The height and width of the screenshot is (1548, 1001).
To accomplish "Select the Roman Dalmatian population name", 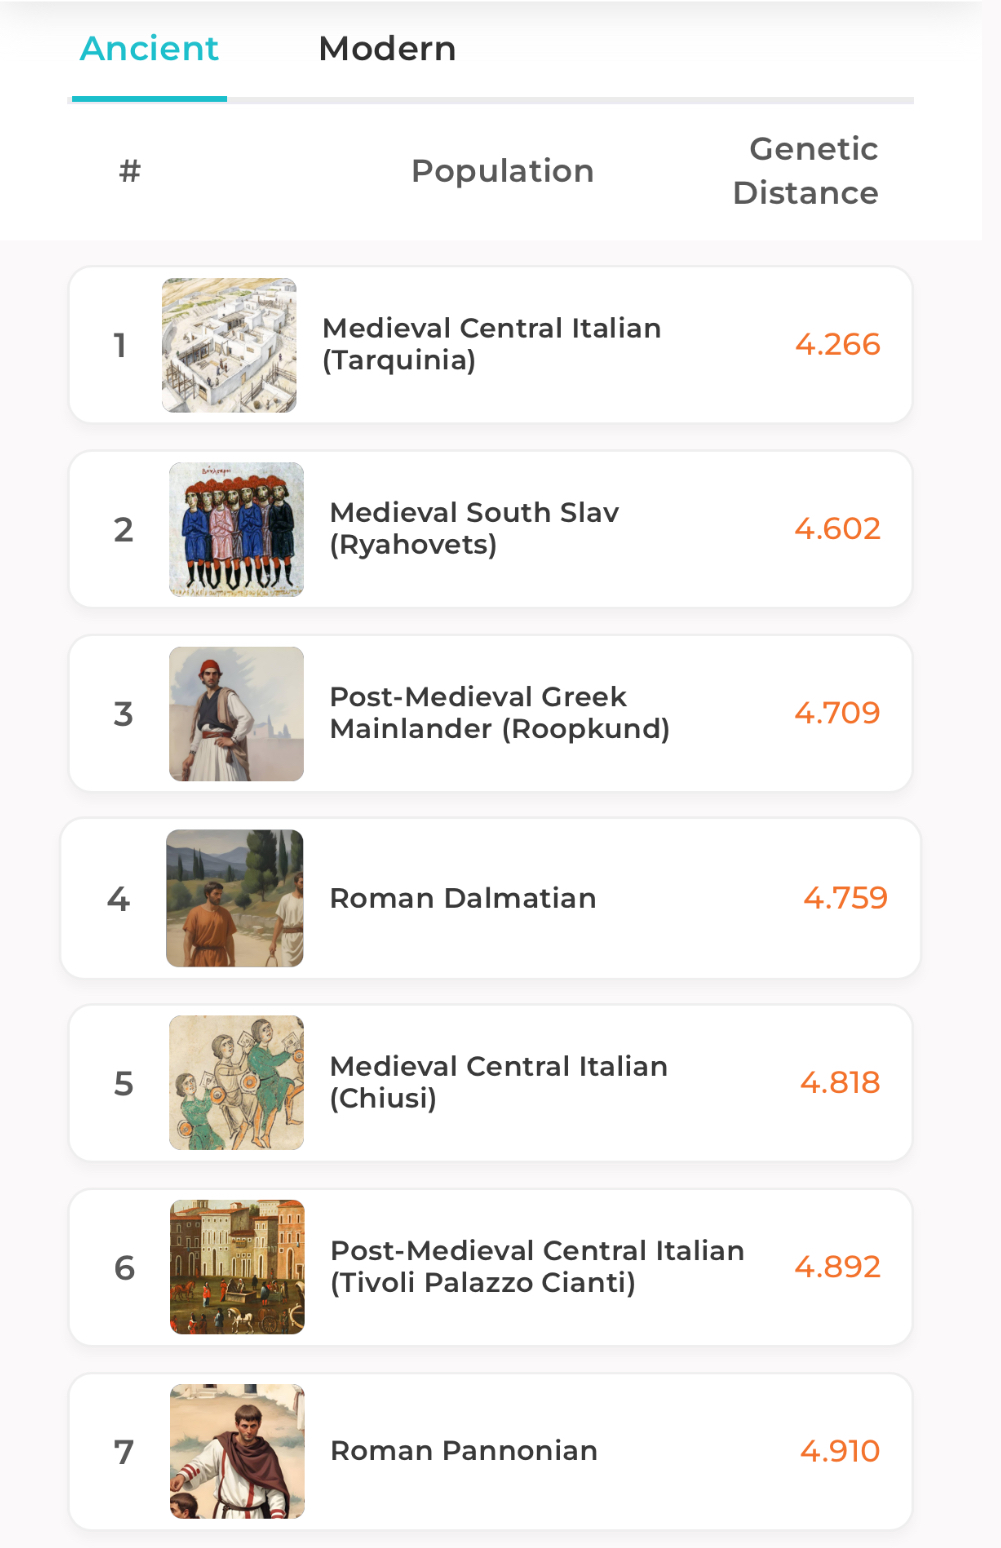I will pyautogui.click(x=463, y=898).
